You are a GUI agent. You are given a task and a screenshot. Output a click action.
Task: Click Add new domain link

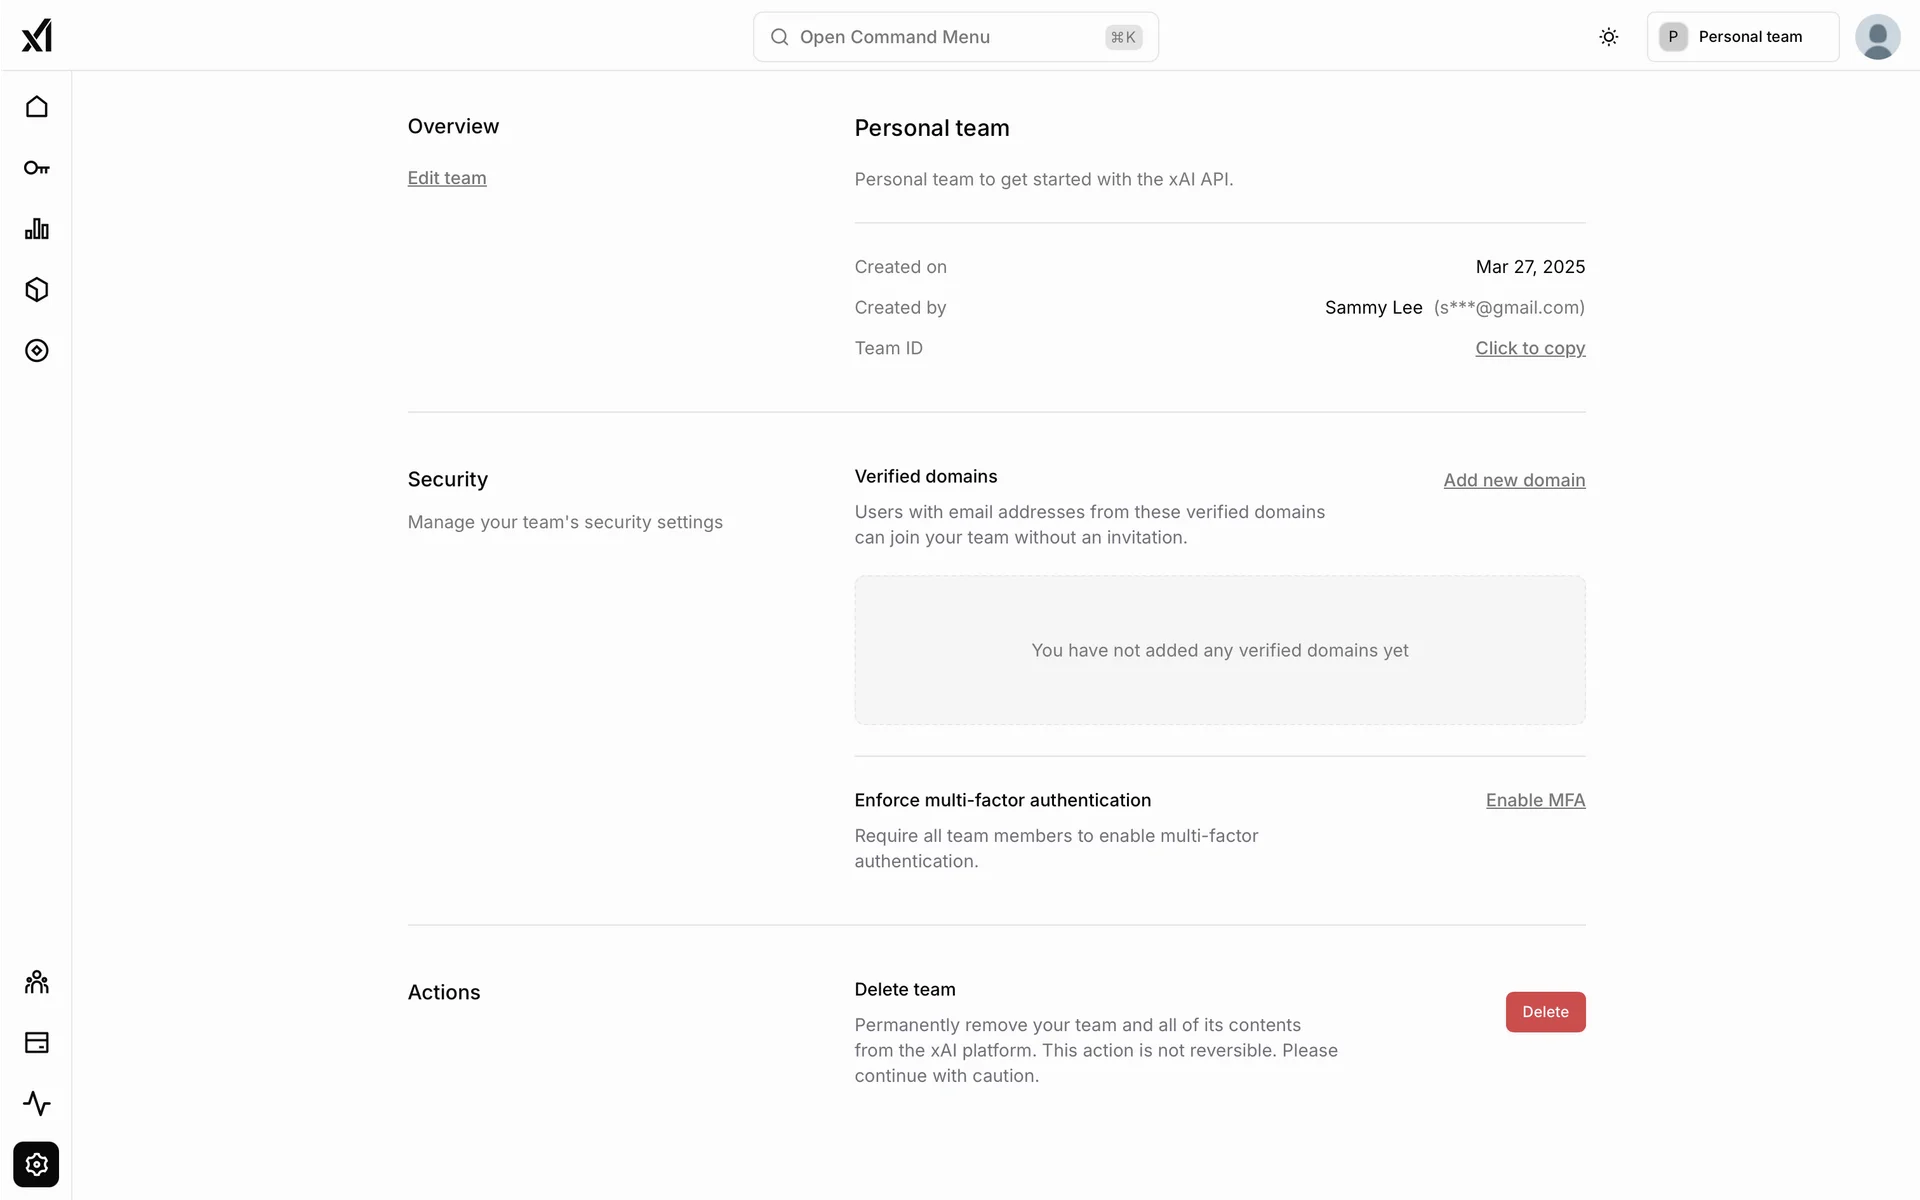[x=1514, y=480]
